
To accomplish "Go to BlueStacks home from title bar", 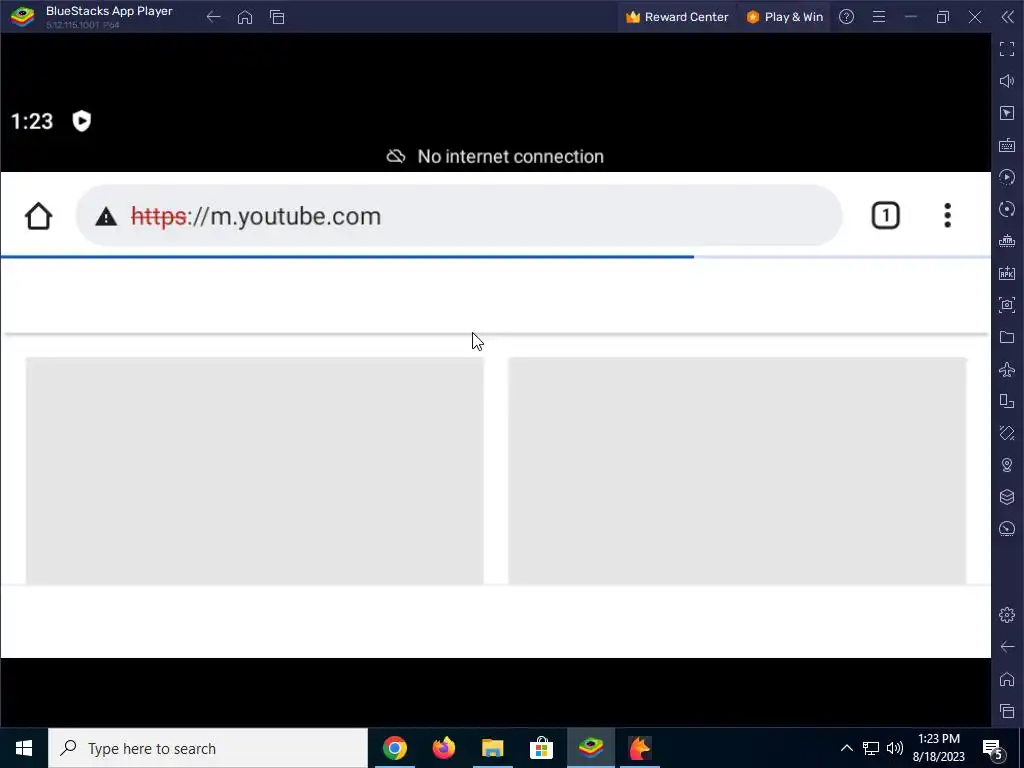I will click(x=245, y=17).
